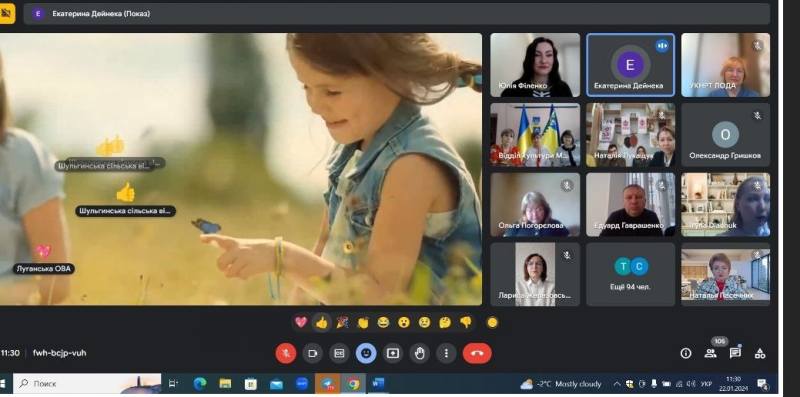Hide the reactions bar with the smiley button
The width and height of the screenshot is (800, 397).
366,353
